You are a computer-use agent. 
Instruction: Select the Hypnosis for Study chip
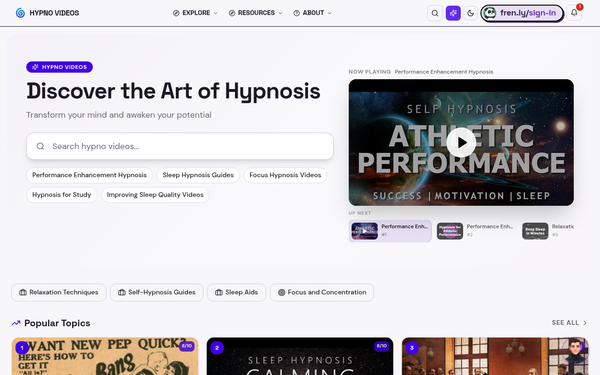[x=62, y=195]
